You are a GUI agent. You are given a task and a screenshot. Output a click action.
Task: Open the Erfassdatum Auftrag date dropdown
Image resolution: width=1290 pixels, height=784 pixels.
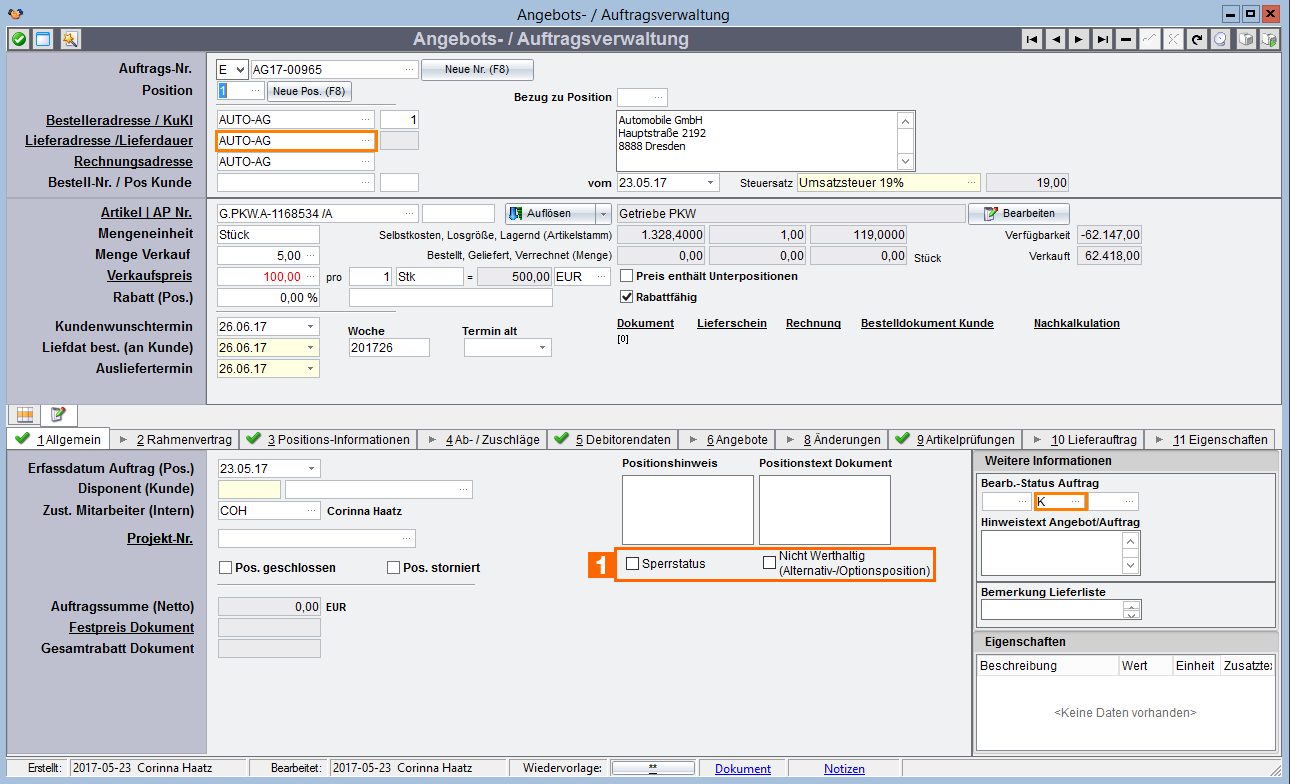click(x=311, y=468)
